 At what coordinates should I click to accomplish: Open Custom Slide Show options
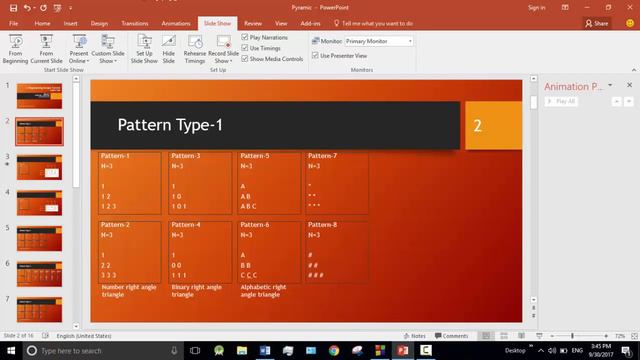click(108, 49)
